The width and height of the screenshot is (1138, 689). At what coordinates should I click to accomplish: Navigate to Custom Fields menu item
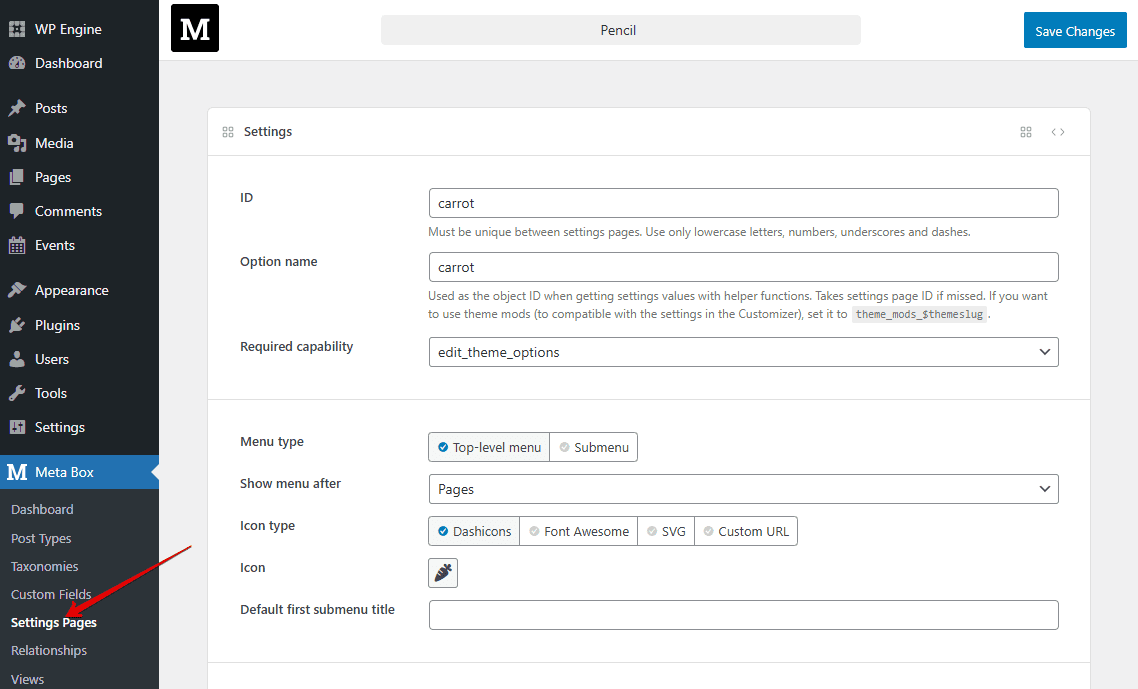[50, 593]
